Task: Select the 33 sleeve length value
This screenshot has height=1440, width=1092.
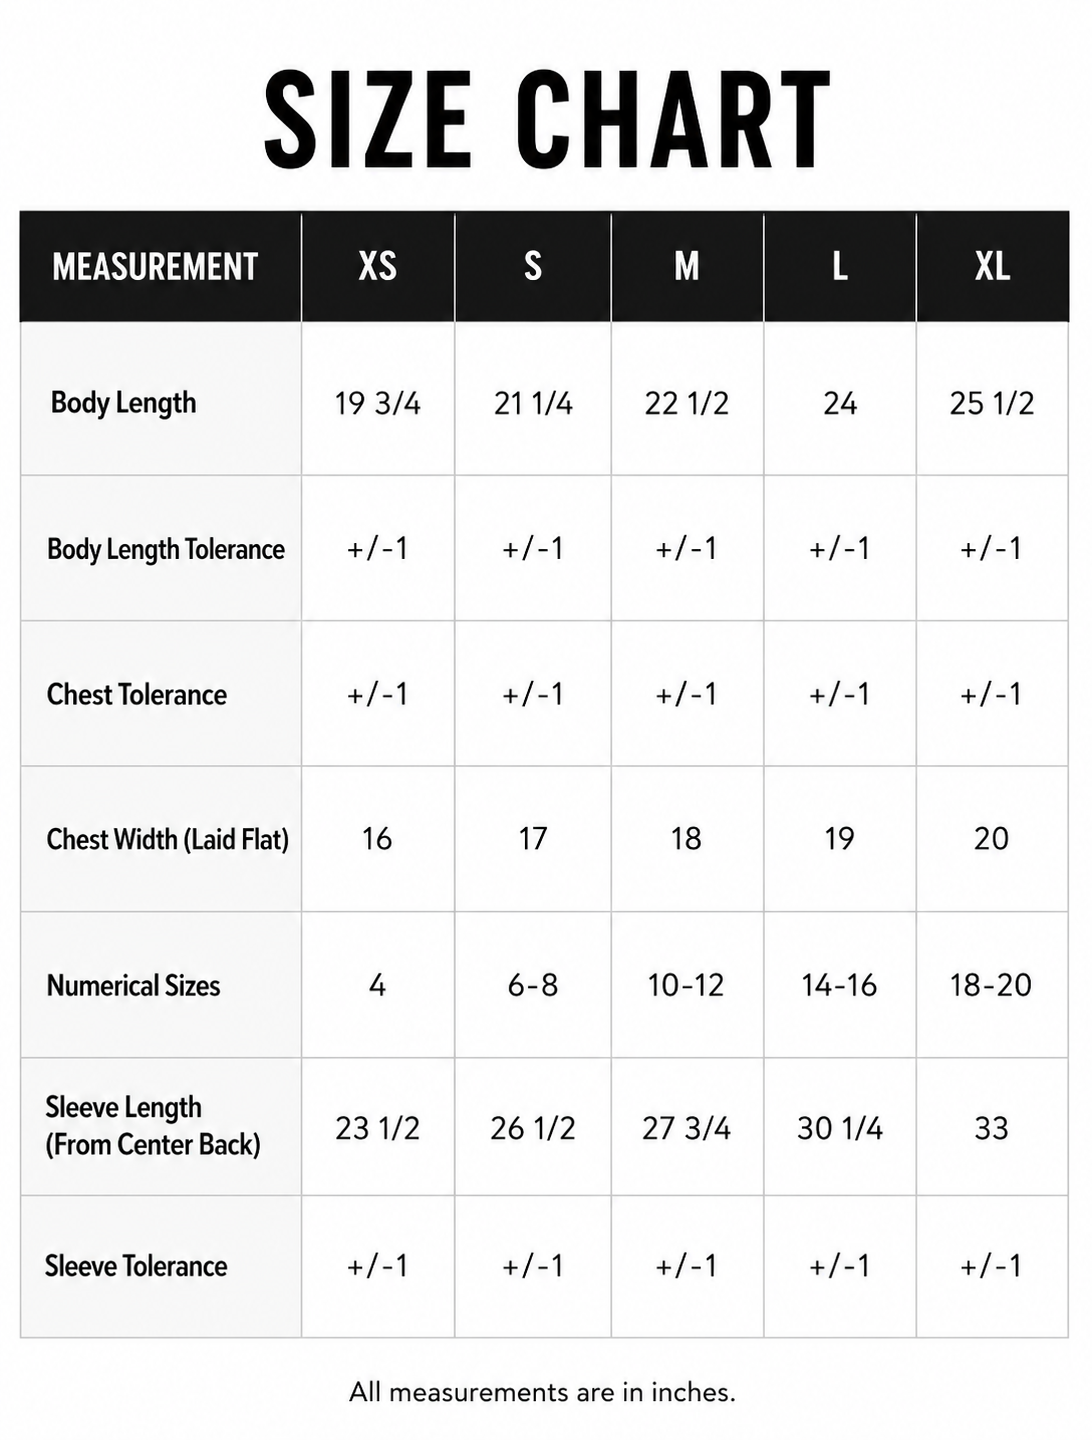Action: tap(991, 1129)
